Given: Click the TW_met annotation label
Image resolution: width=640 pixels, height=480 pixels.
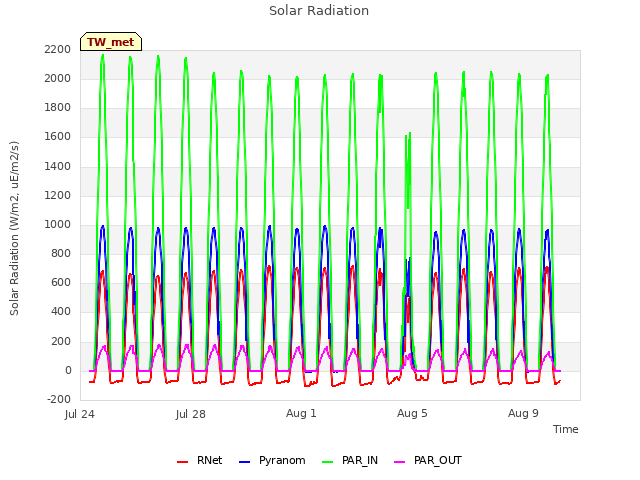Looking at the screenshot, I should (111, 42).
